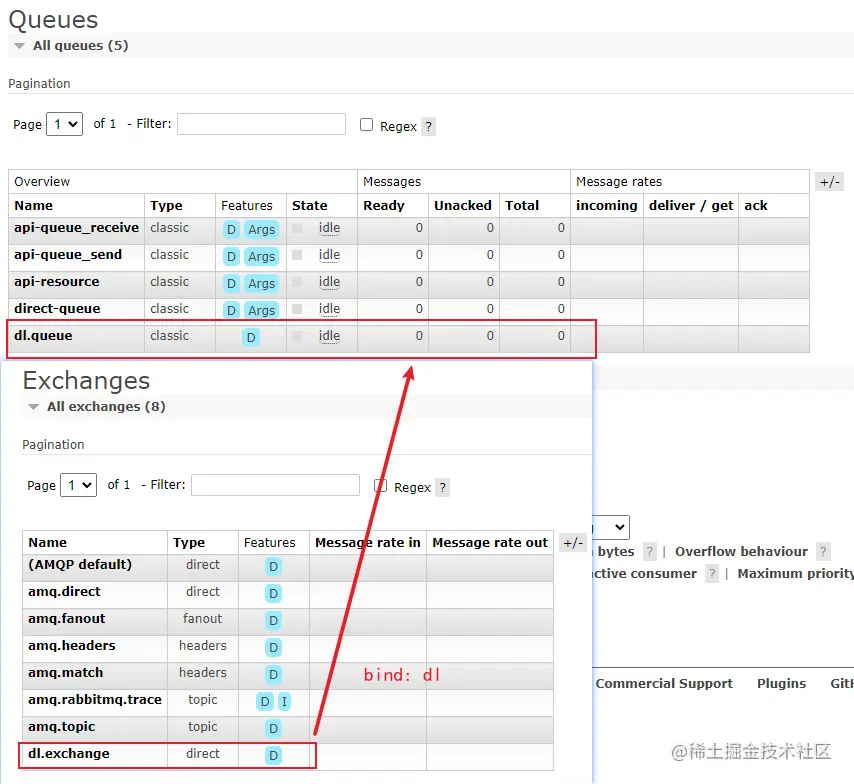
Task: Enable Regex checkbox in Exchanges pagination
Action: (381, 485)
